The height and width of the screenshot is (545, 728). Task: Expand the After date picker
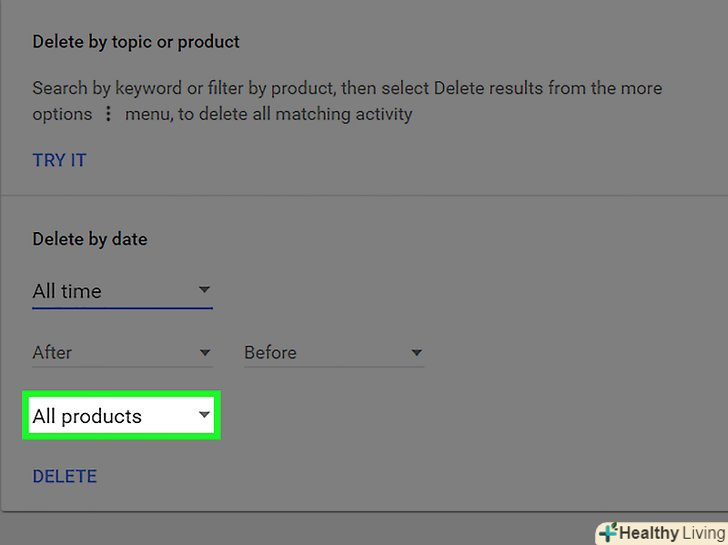121,353
